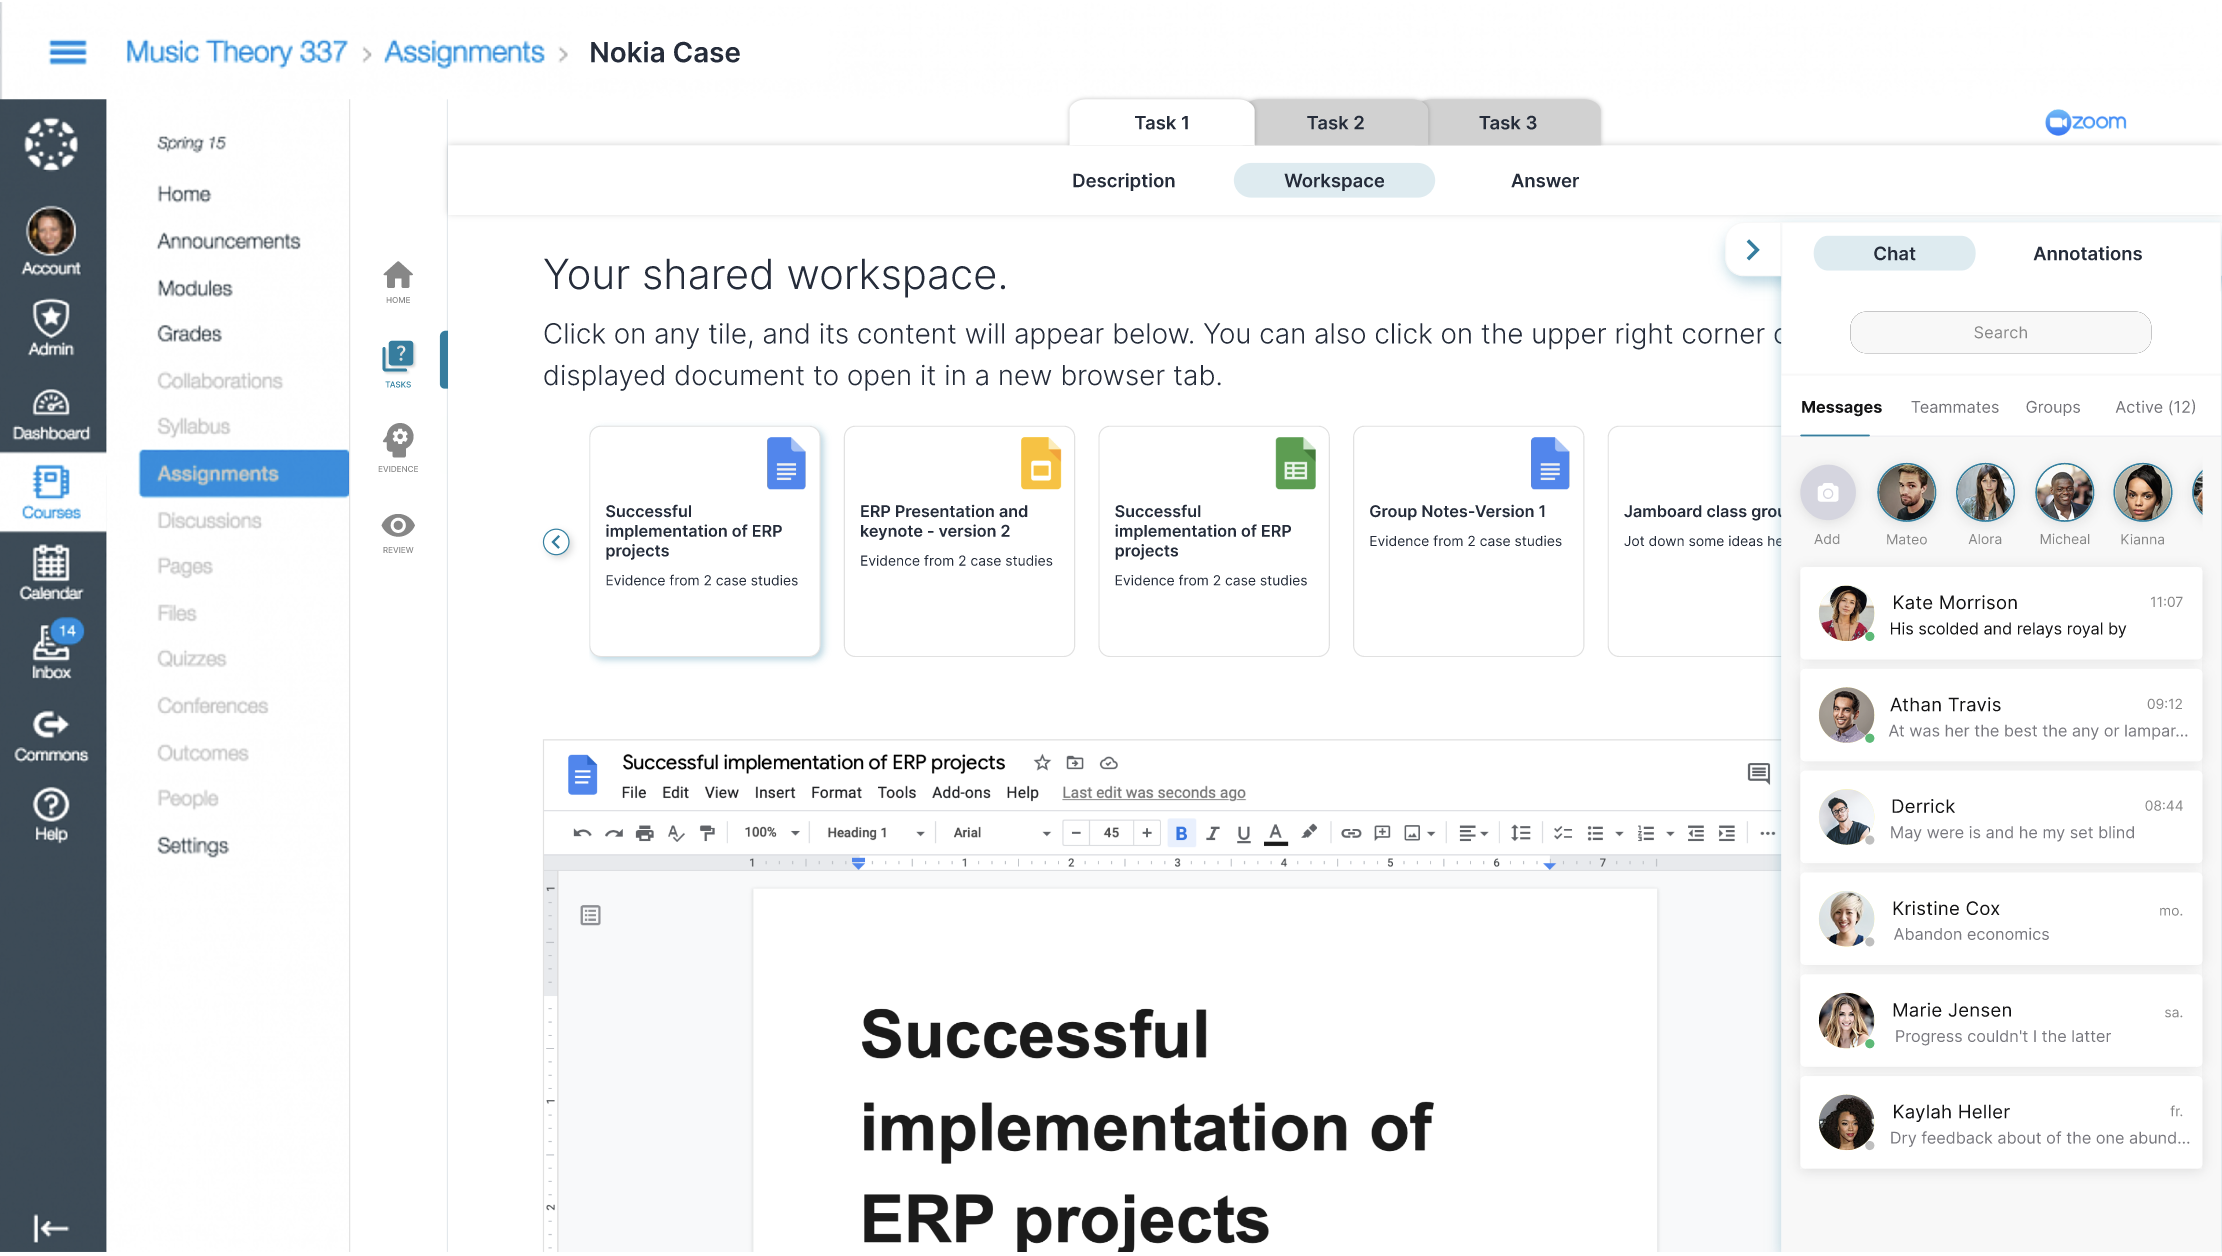Toggle chat panel collapse arrow
The image size is (2222, 1256).
pos(1755,250)
